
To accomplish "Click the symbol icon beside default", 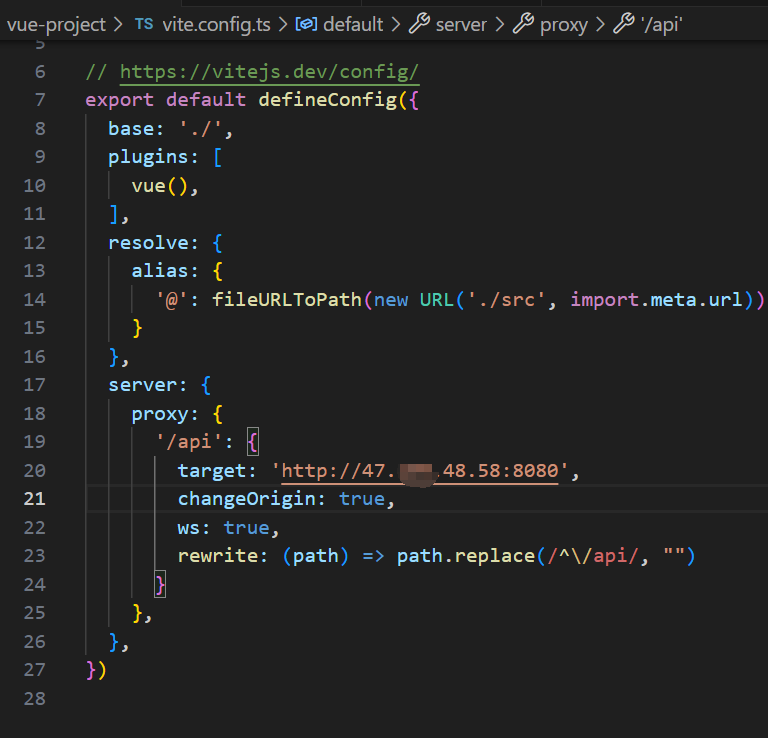I will 306,24.
